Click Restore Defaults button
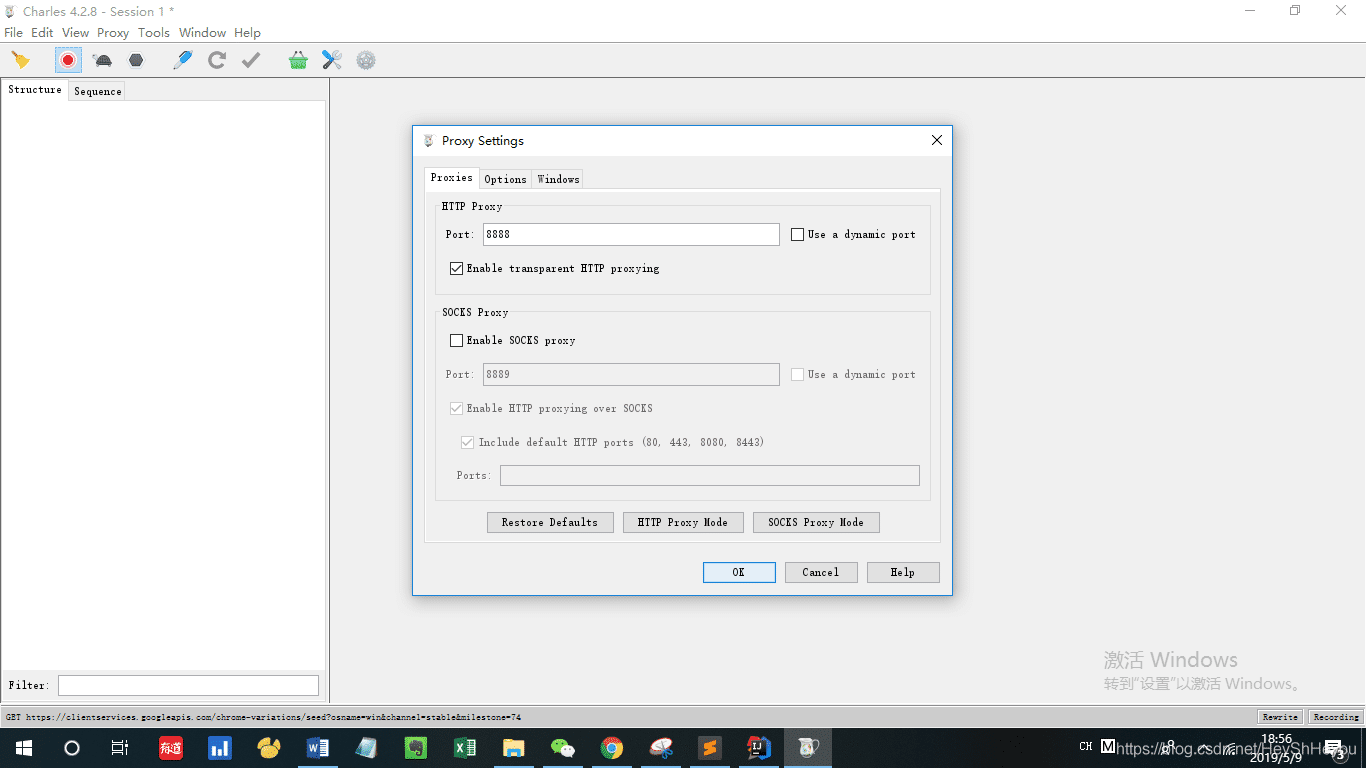This screenshot has width=1366, height=768. pos(550,522)
